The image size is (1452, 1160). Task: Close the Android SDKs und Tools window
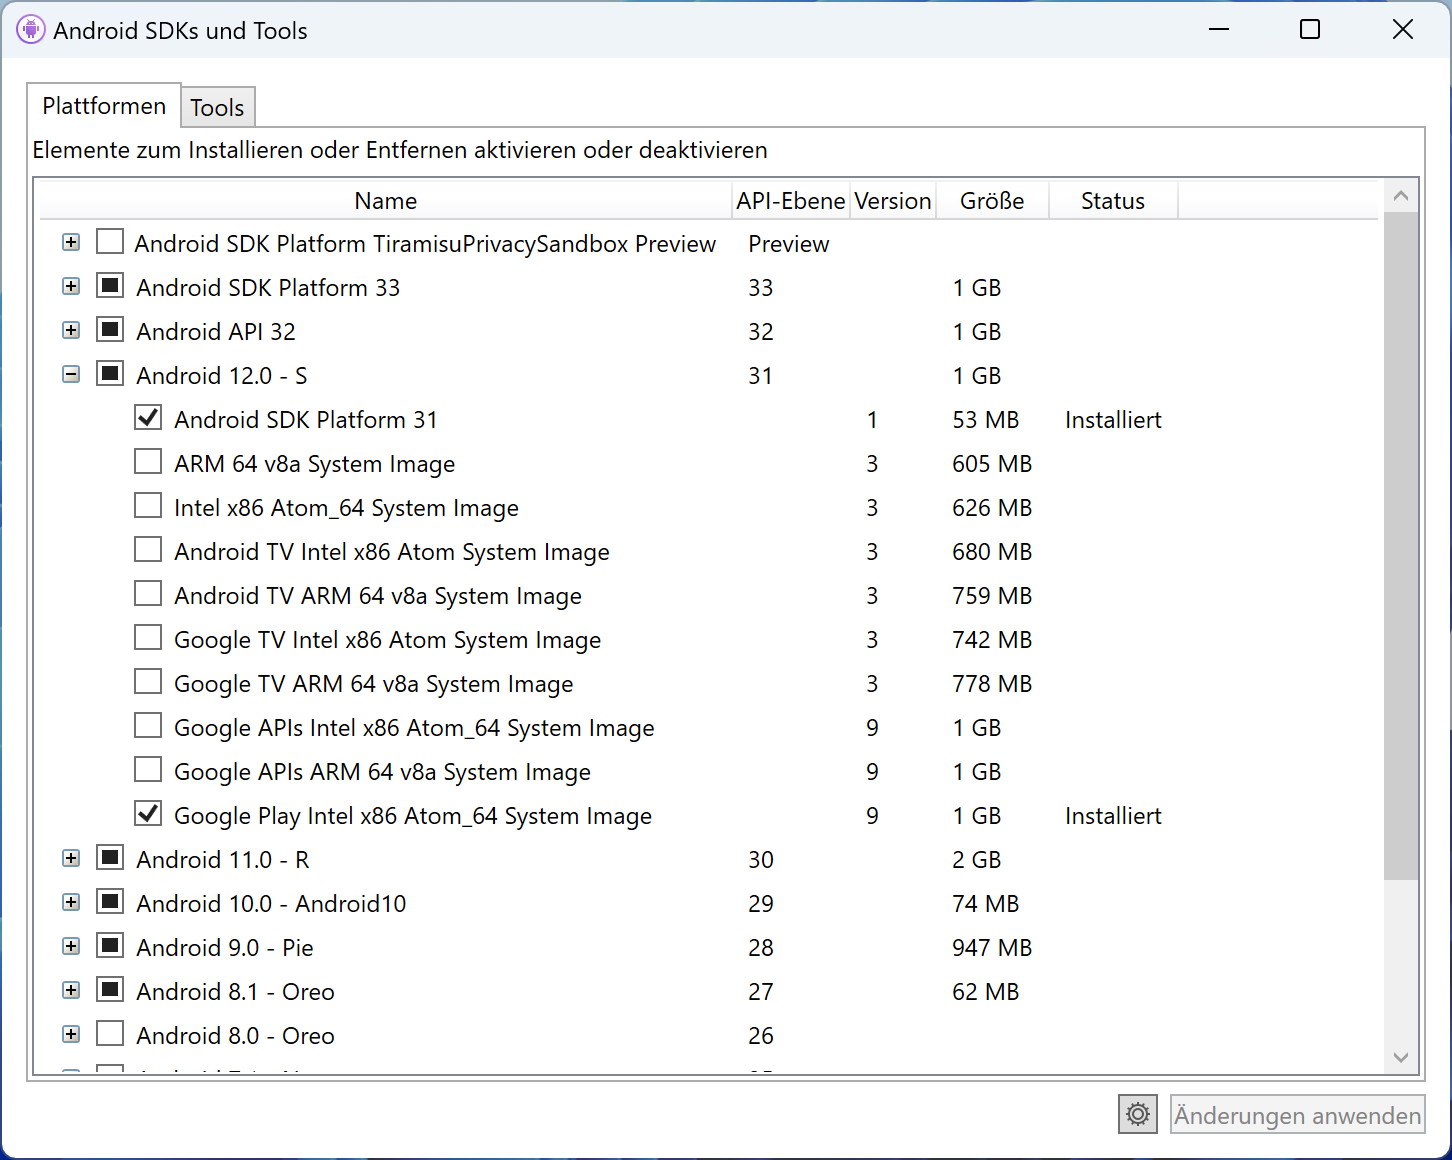pos(1403,30)
